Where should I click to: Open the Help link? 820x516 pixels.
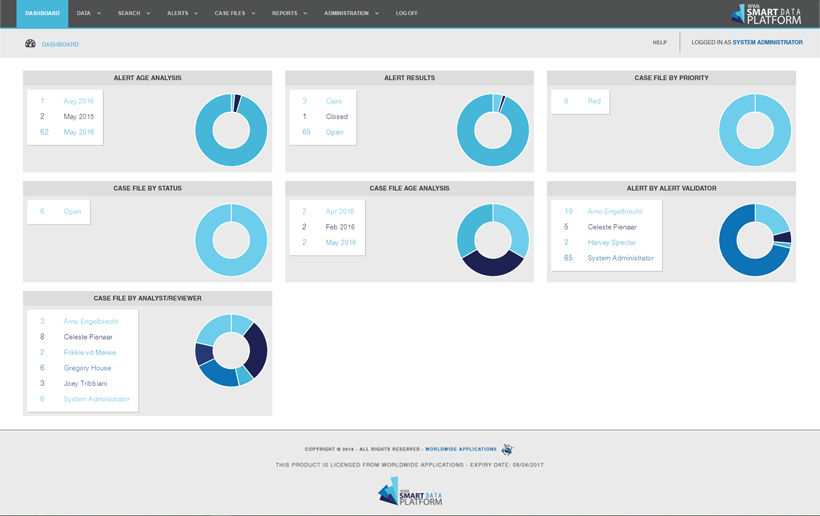(659, 43)
